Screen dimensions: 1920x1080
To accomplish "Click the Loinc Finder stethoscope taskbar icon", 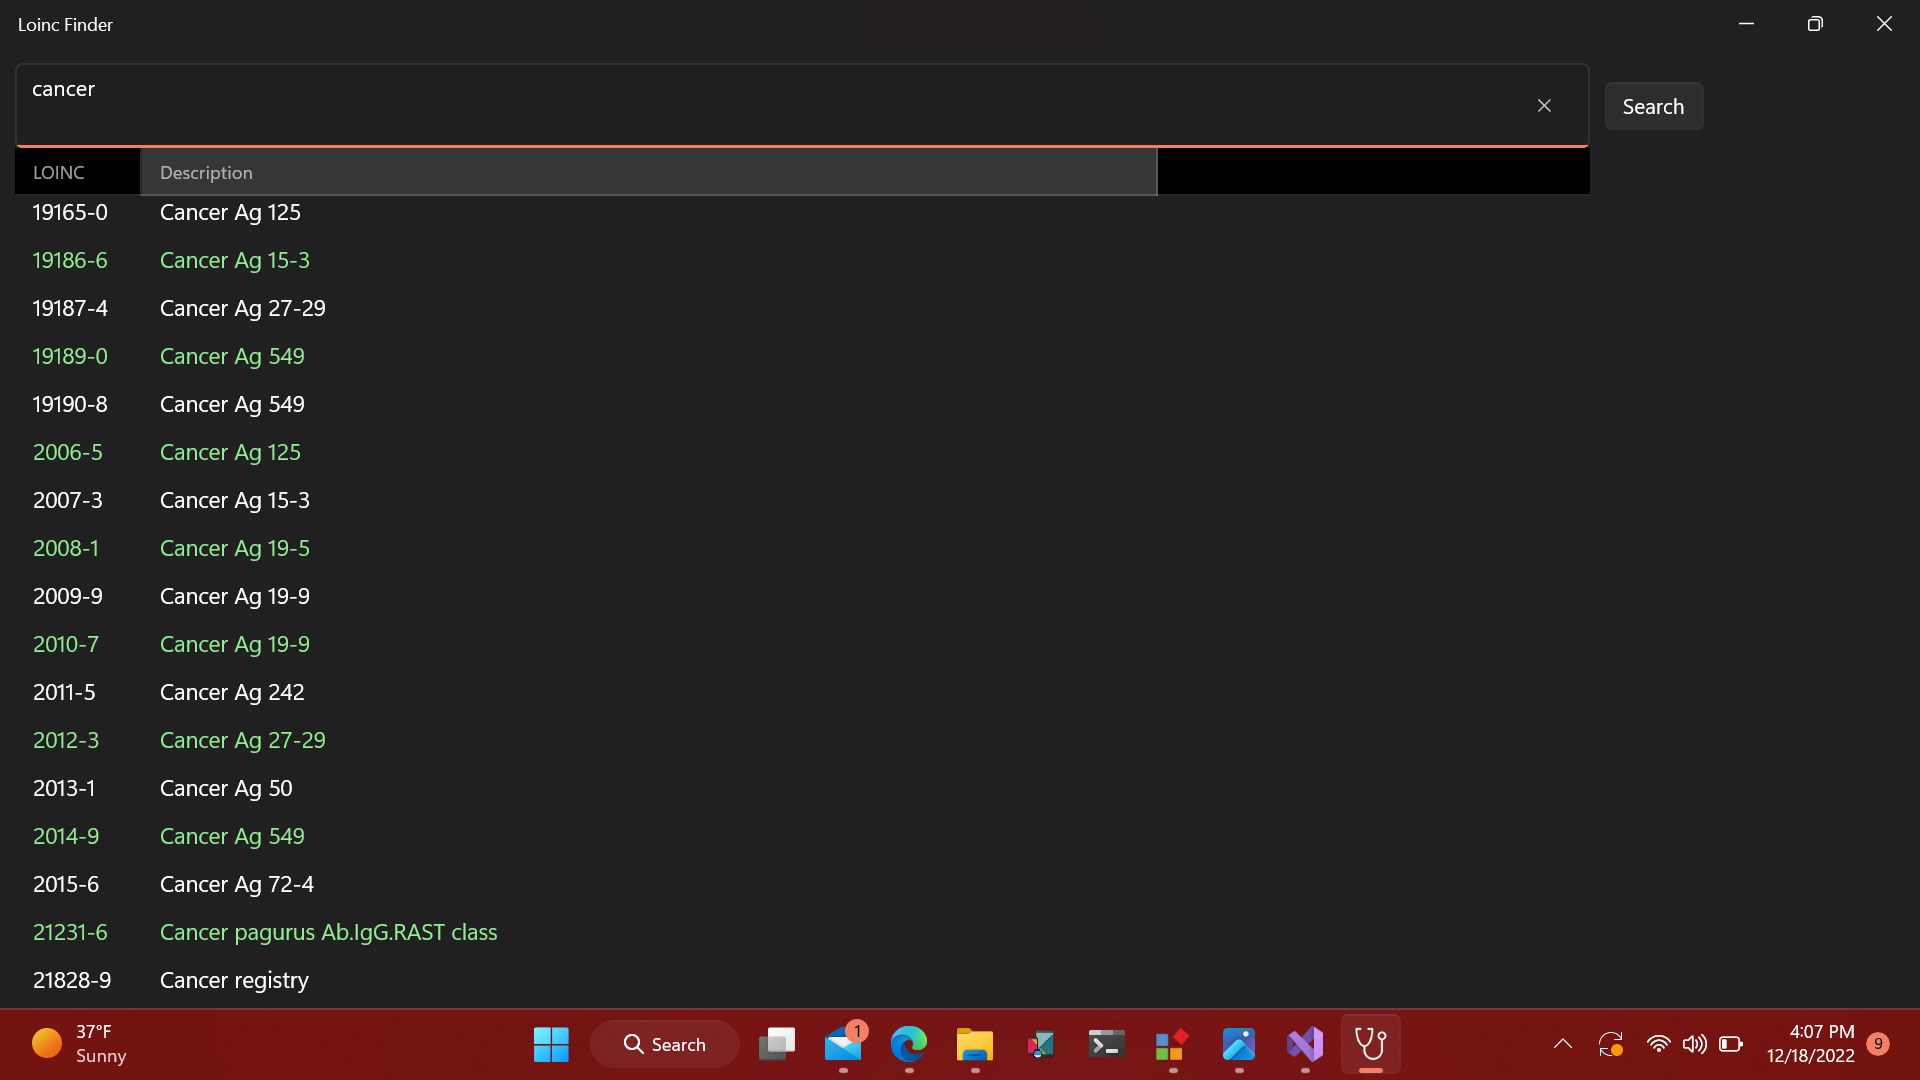I will coord(1370,1044).
